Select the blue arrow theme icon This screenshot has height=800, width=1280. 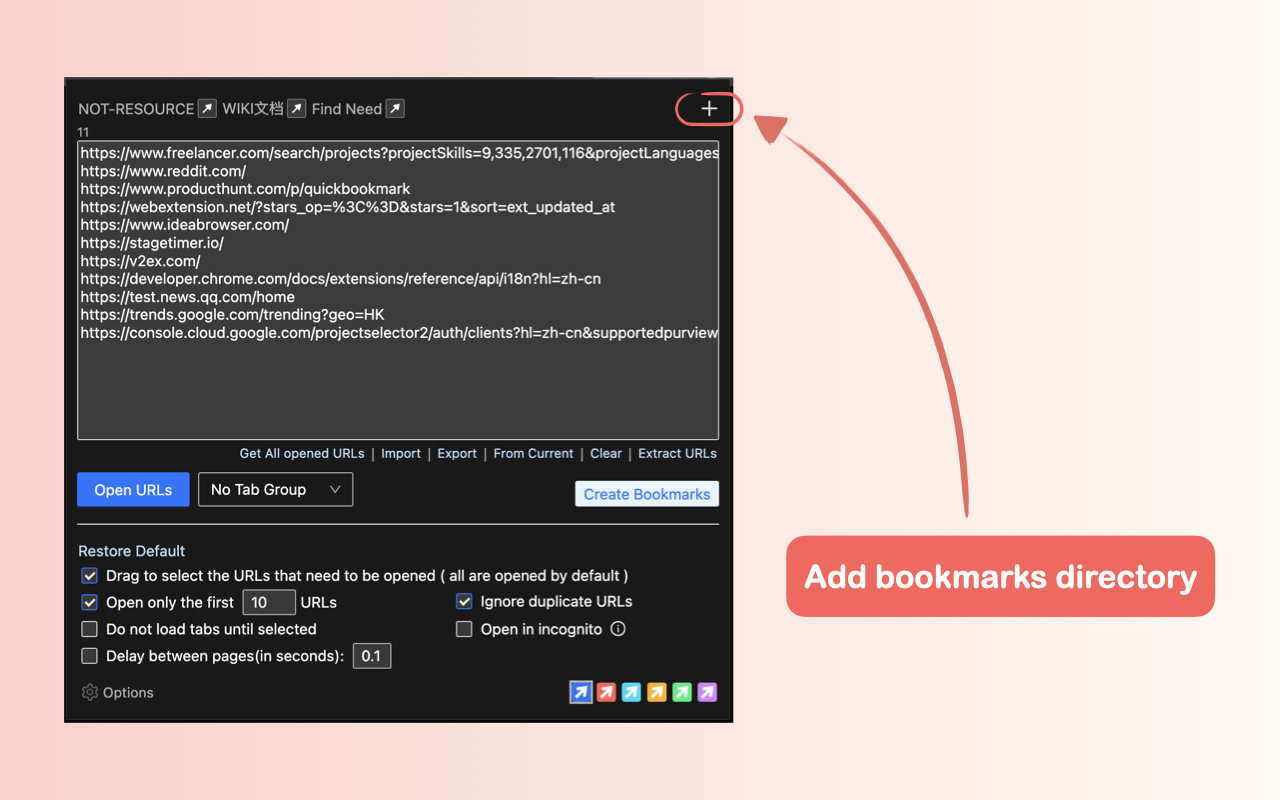tap(581, 692)
